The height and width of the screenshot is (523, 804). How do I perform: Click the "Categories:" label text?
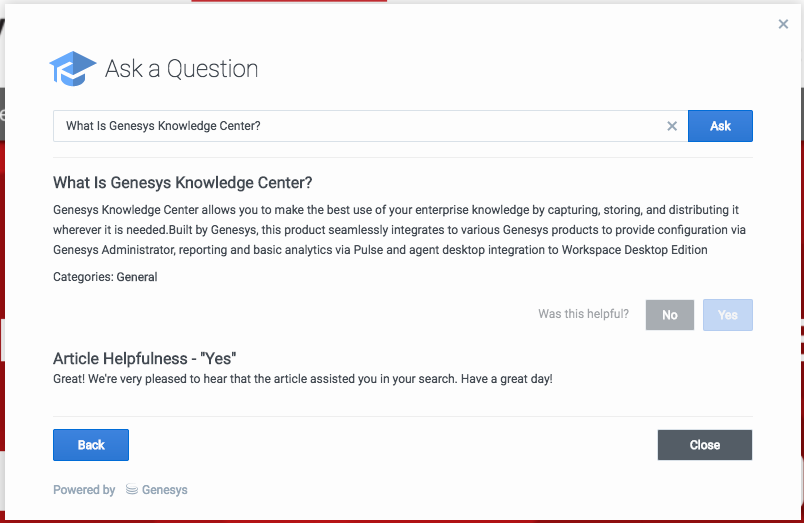83,277
